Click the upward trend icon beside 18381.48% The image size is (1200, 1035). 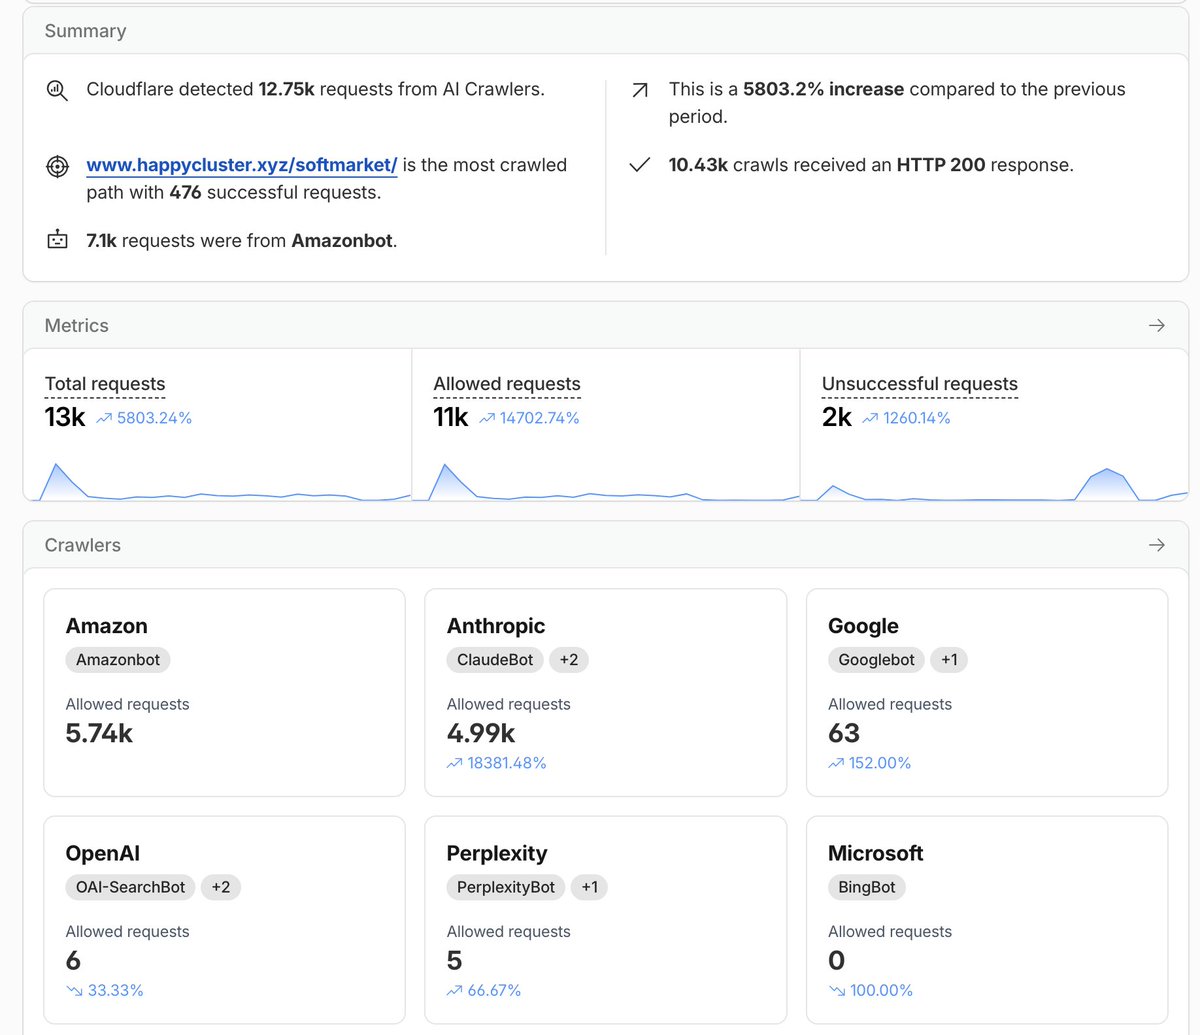[455, 763]
